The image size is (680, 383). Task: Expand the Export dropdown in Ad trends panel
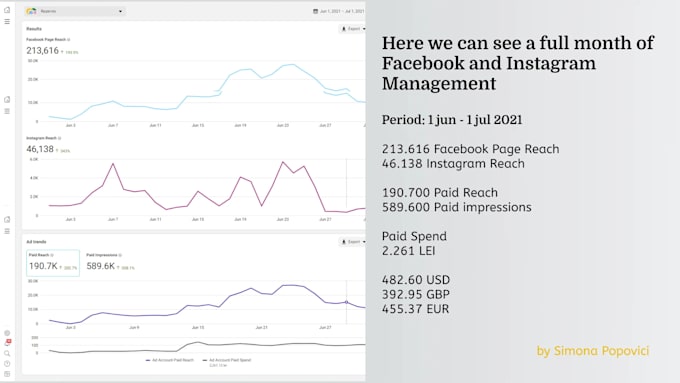[x=352, y=242]
